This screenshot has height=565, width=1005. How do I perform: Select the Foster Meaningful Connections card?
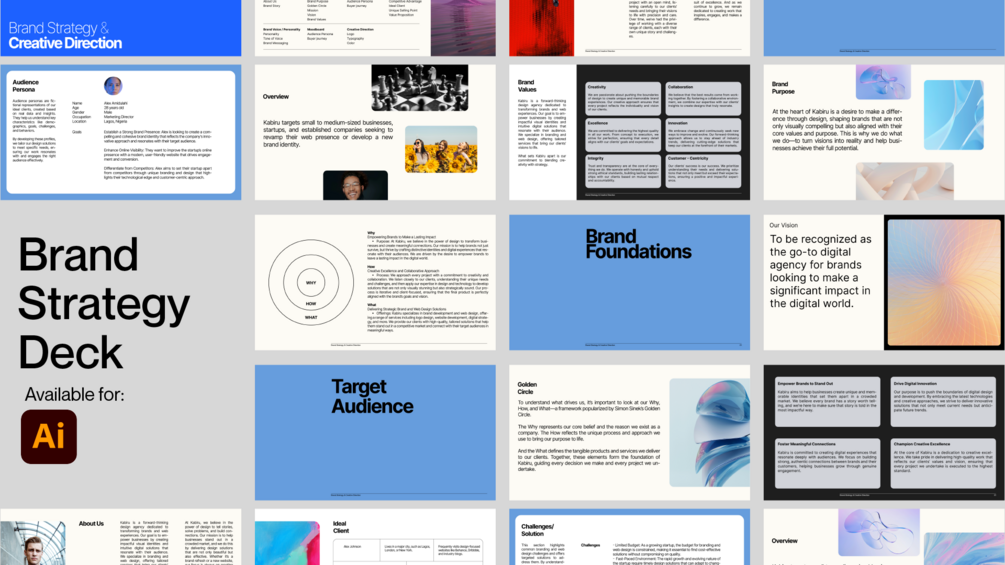[x=827, y=463]
